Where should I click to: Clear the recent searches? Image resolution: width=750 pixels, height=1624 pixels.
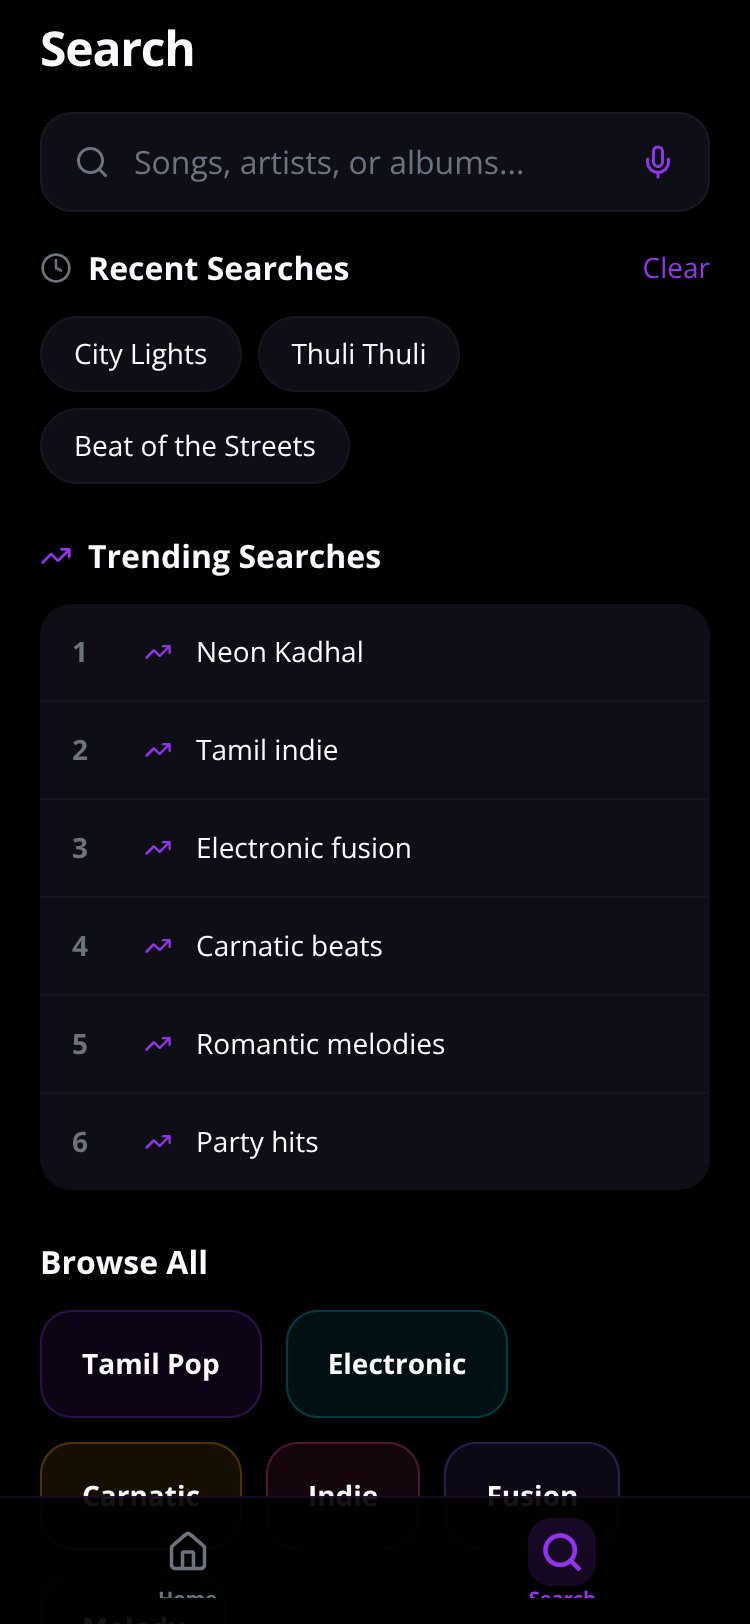(x=676, y=268)
